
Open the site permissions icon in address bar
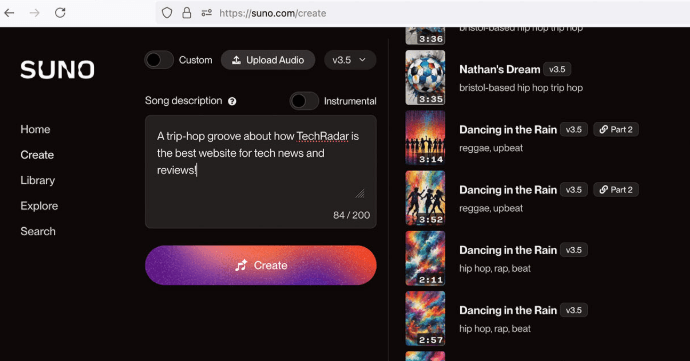207,13
